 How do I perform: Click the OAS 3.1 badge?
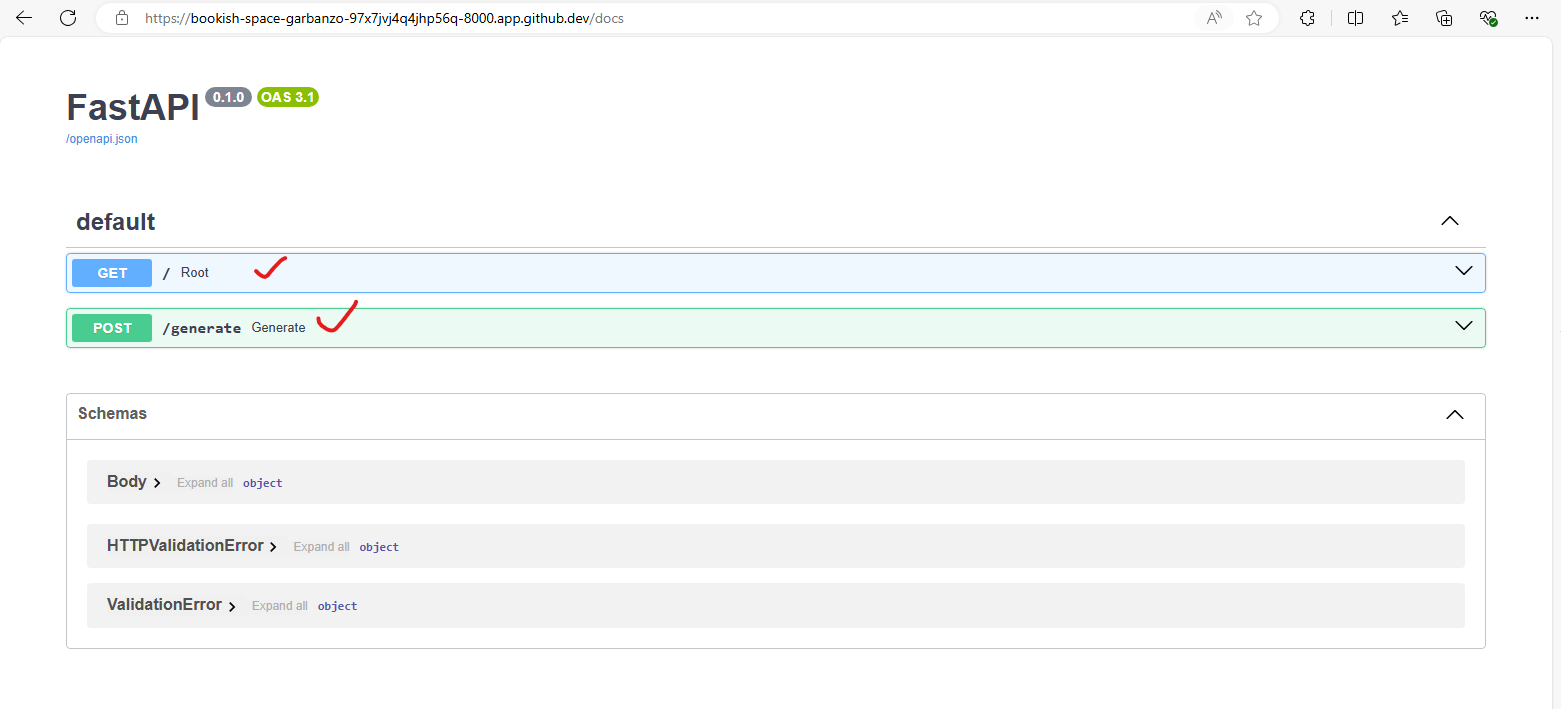tap(288, 97)
